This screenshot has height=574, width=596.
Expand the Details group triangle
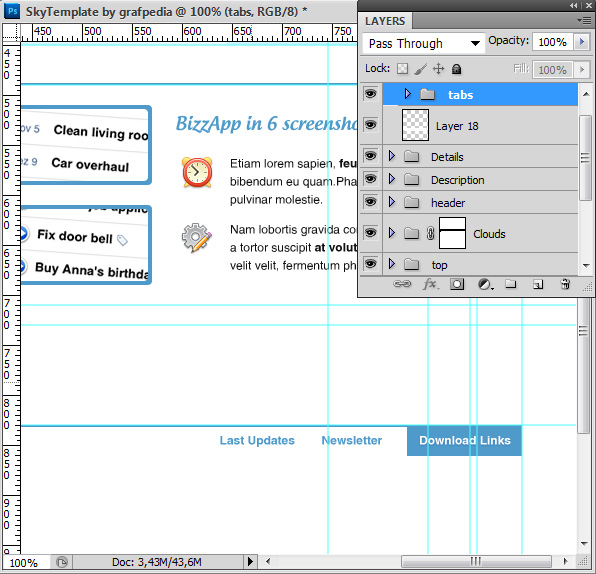[x=392, y=156]
